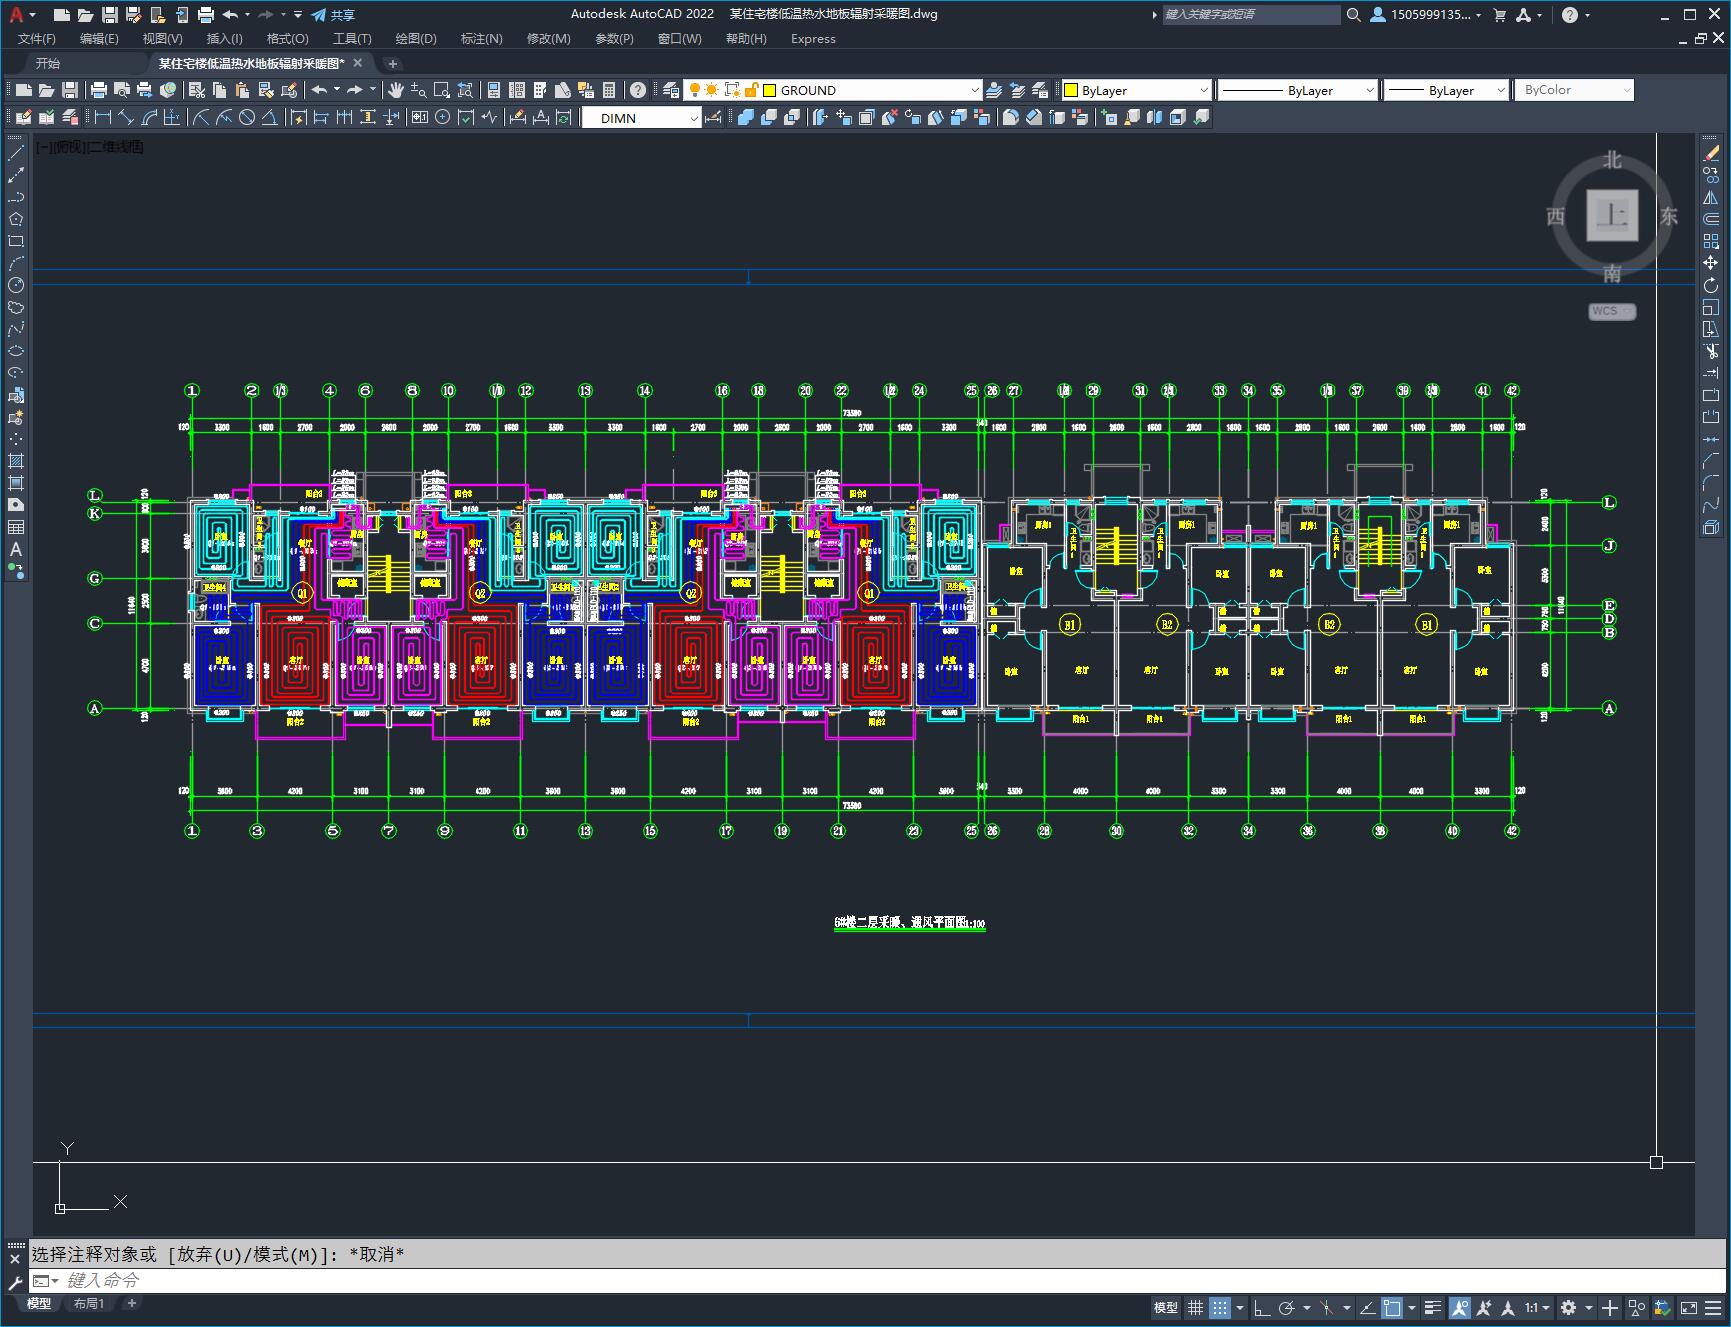The image size is (1731, 1327).
Task: Open the Express menu
Action: pos(813,39)
